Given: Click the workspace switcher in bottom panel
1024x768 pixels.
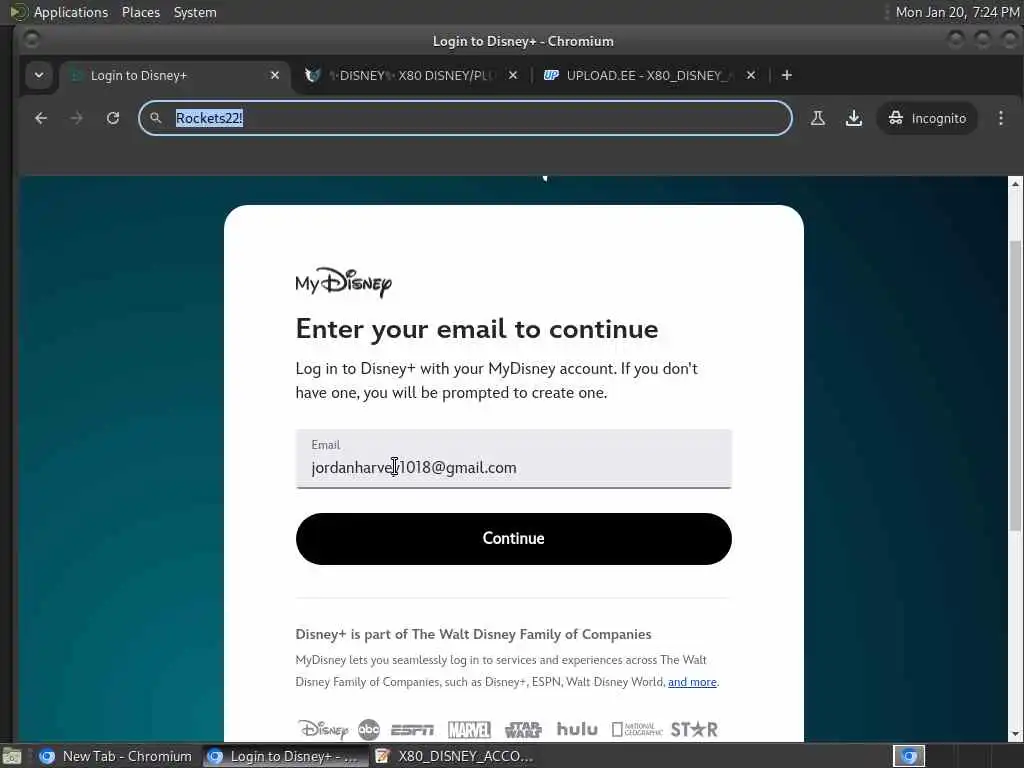Looking at the screenshot, I should [x=909, y=756].
